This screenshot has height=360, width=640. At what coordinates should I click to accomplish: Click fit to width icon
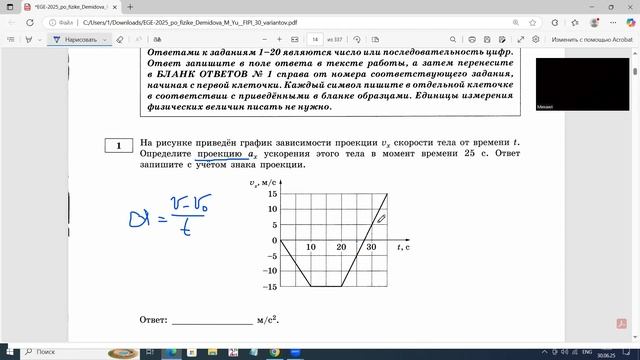(x=295, y=40)
